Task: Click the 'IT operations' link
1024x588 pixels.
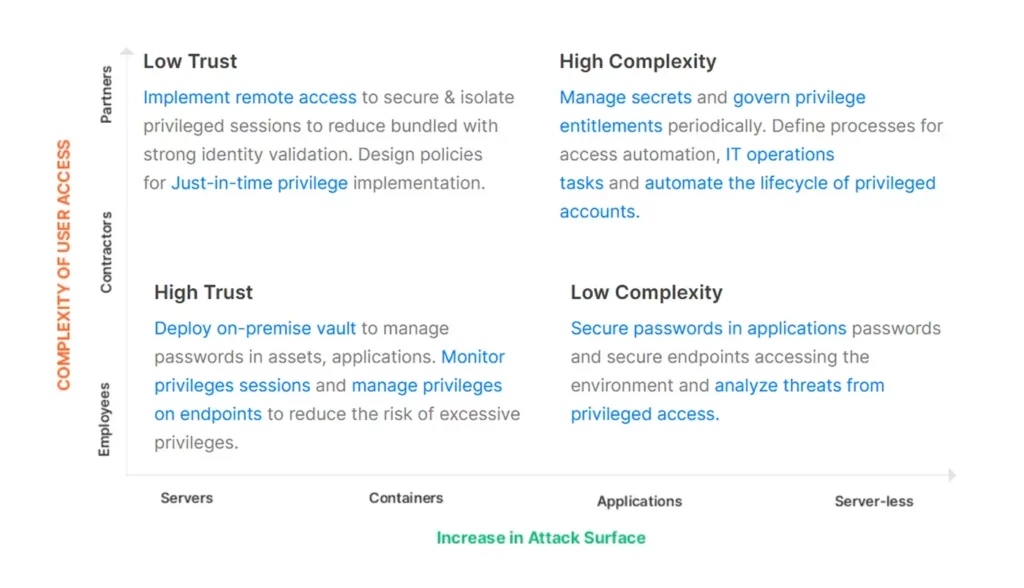Action: [x=779, y=154]
